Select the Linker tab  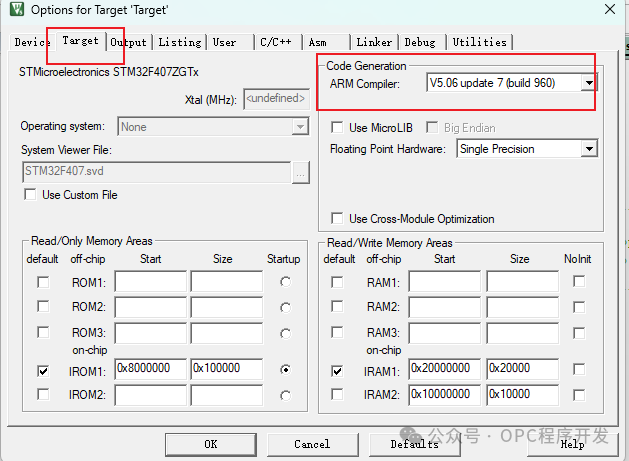pos(374,42)
